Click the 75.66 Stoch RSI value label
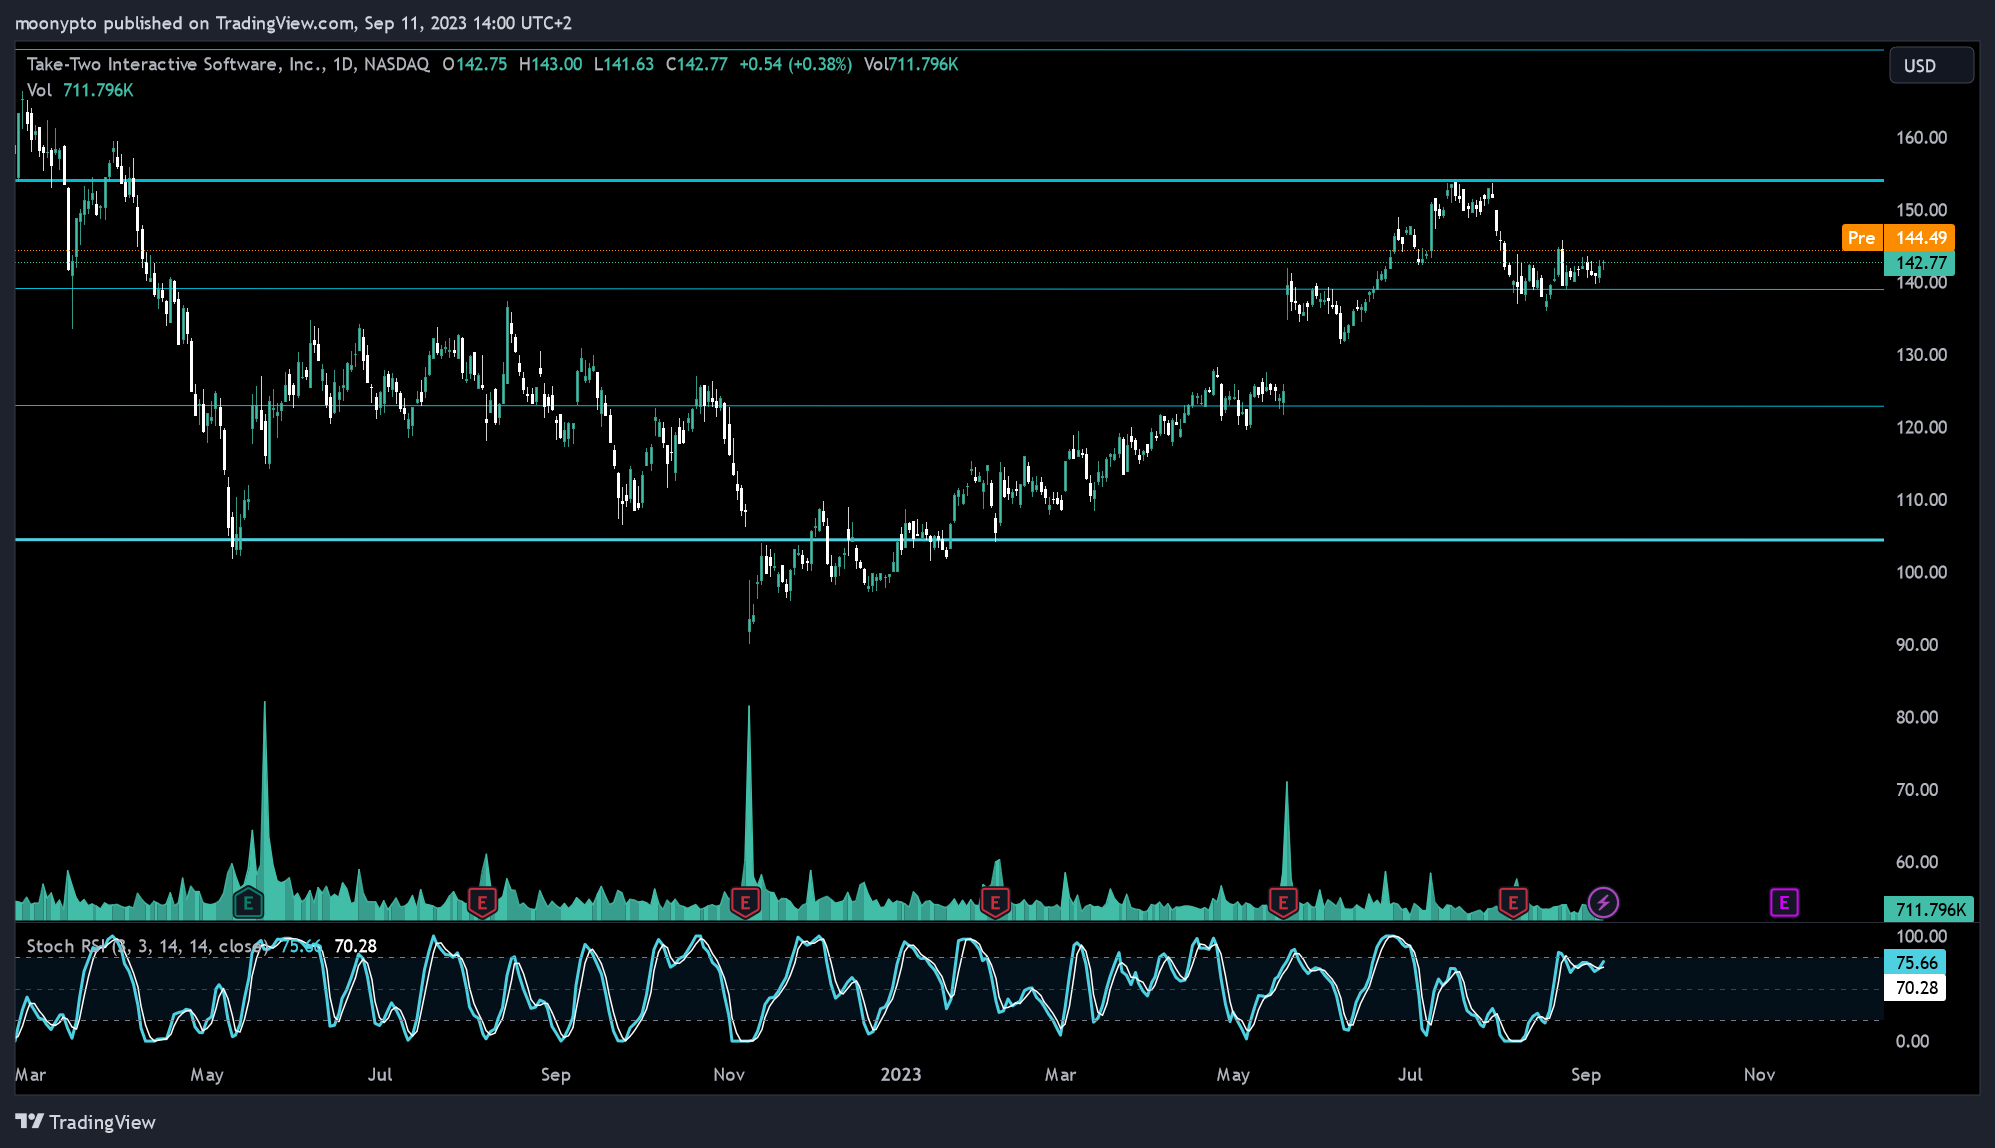Screen dimensions: 1995x1148 click(x=1915, y=962)
